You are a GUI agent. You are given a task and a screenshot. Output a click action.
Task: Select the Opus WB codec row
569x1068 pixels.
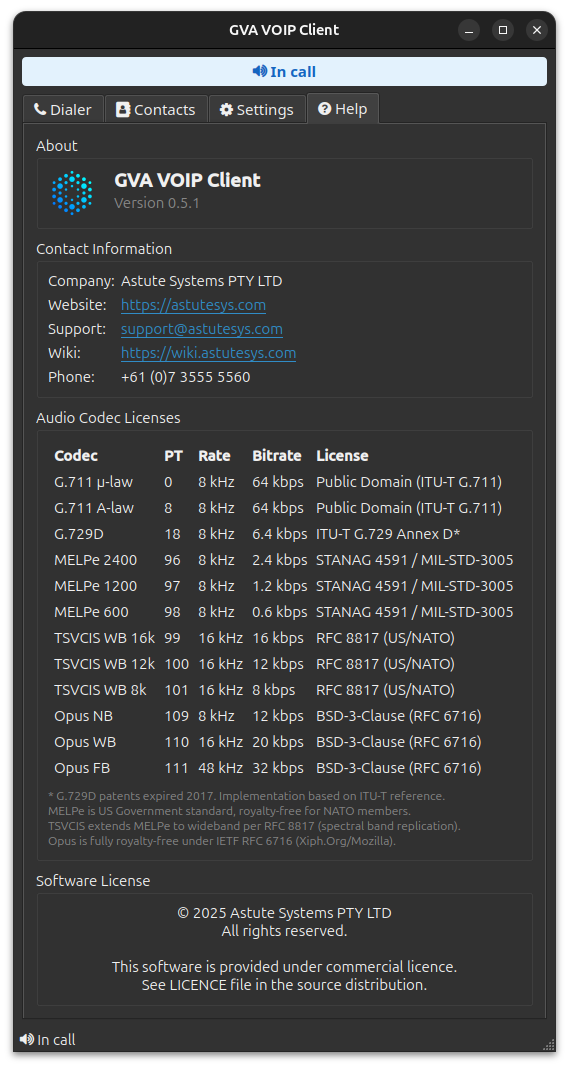click(284, 742)
